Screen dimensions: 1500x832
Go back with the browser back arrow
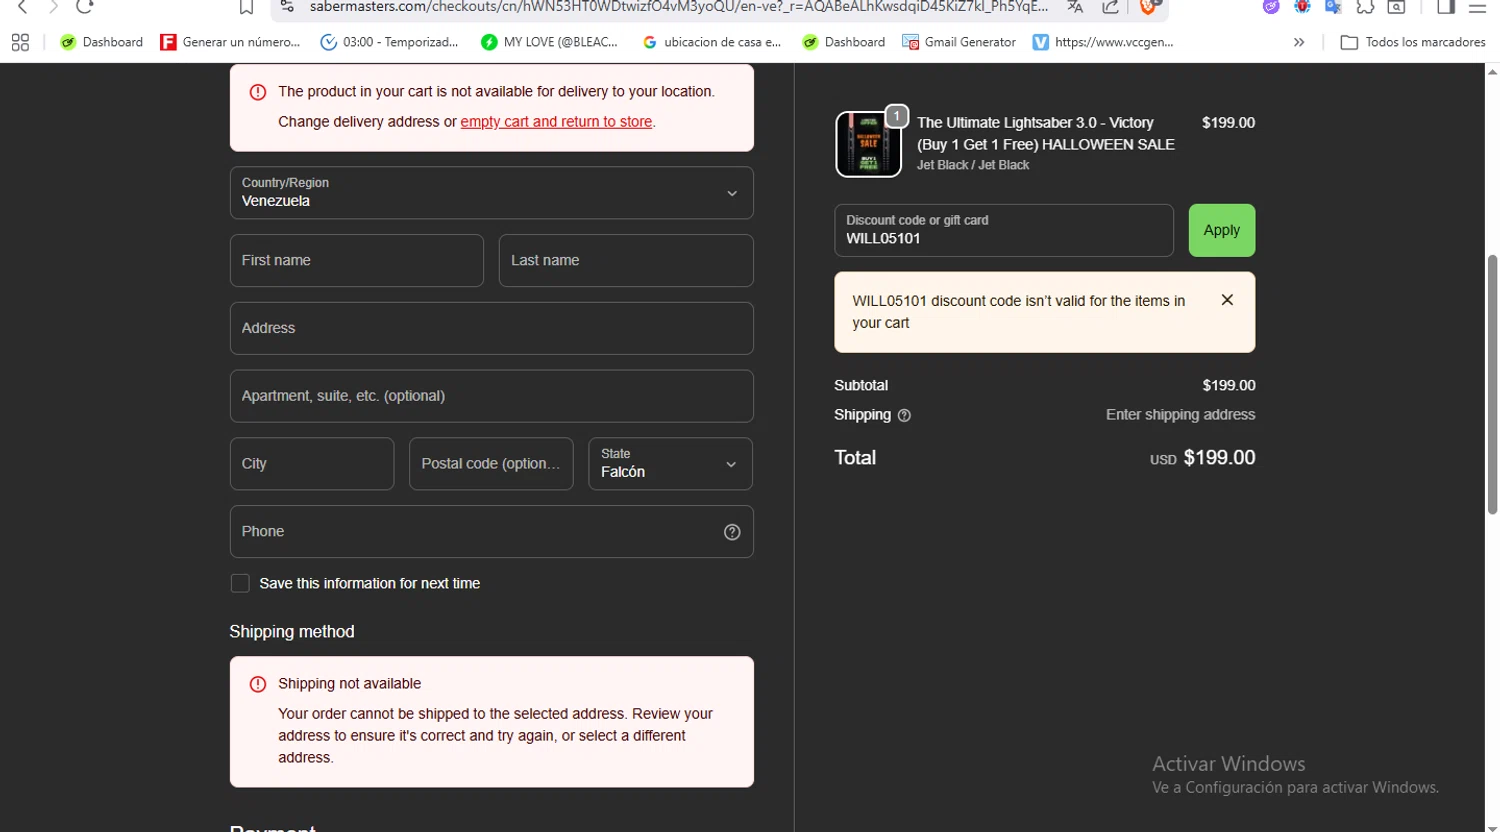22,7
